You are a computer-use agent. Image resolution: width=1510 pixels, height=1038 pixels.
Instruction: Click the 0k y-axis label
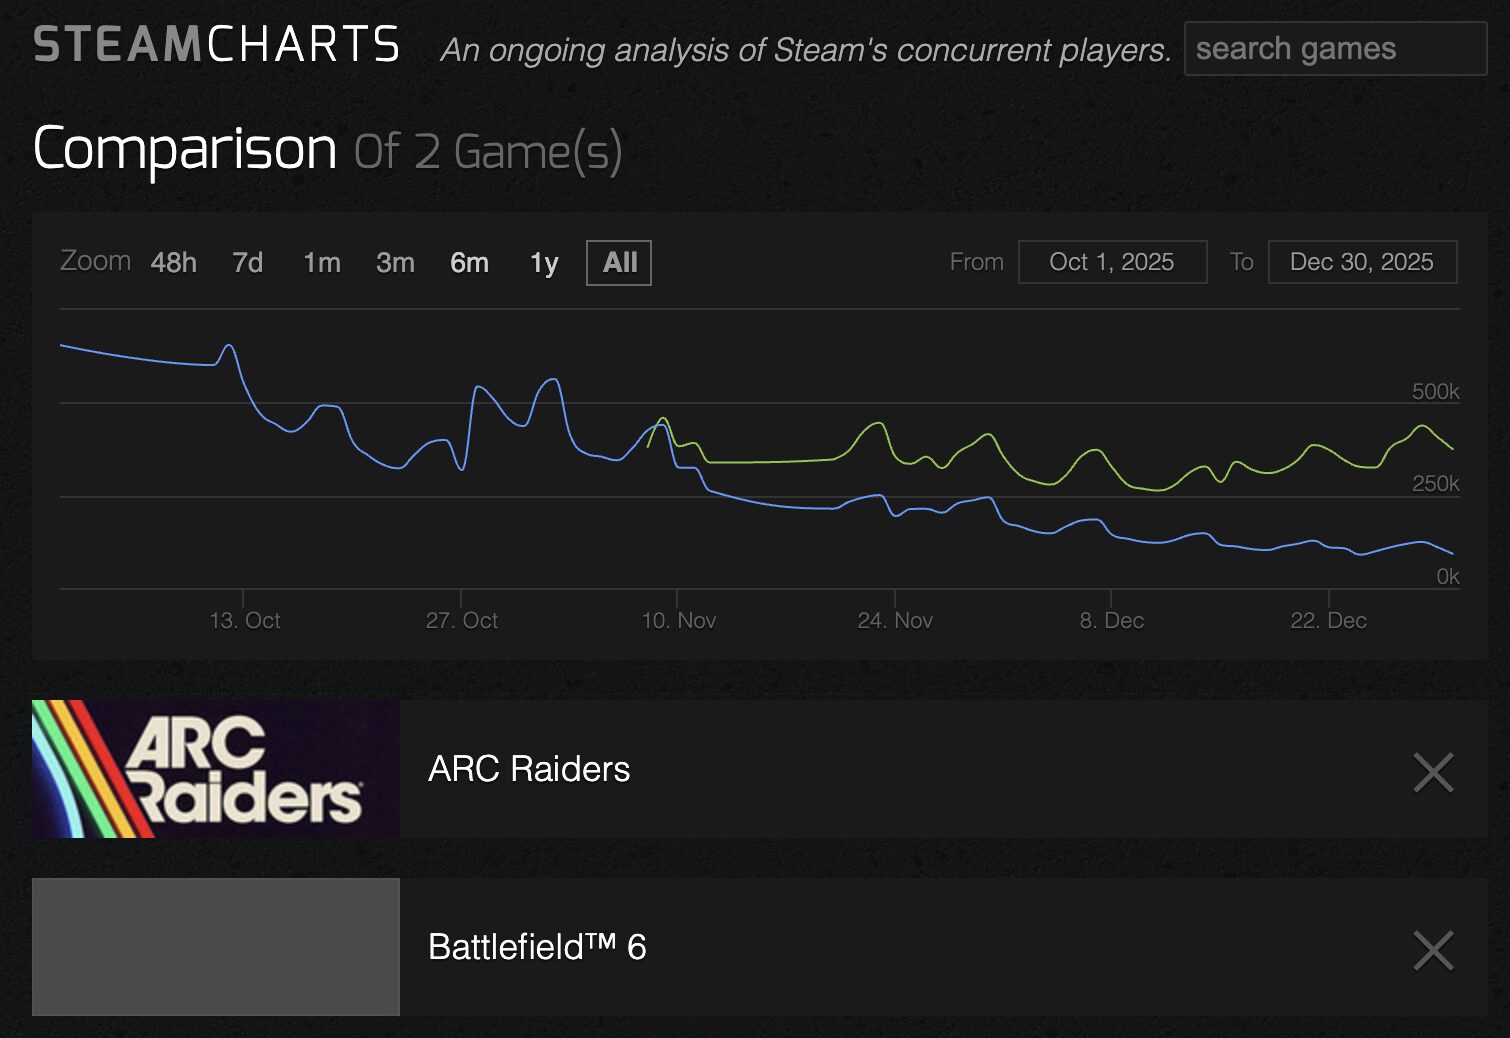(x=1448, y=576)
